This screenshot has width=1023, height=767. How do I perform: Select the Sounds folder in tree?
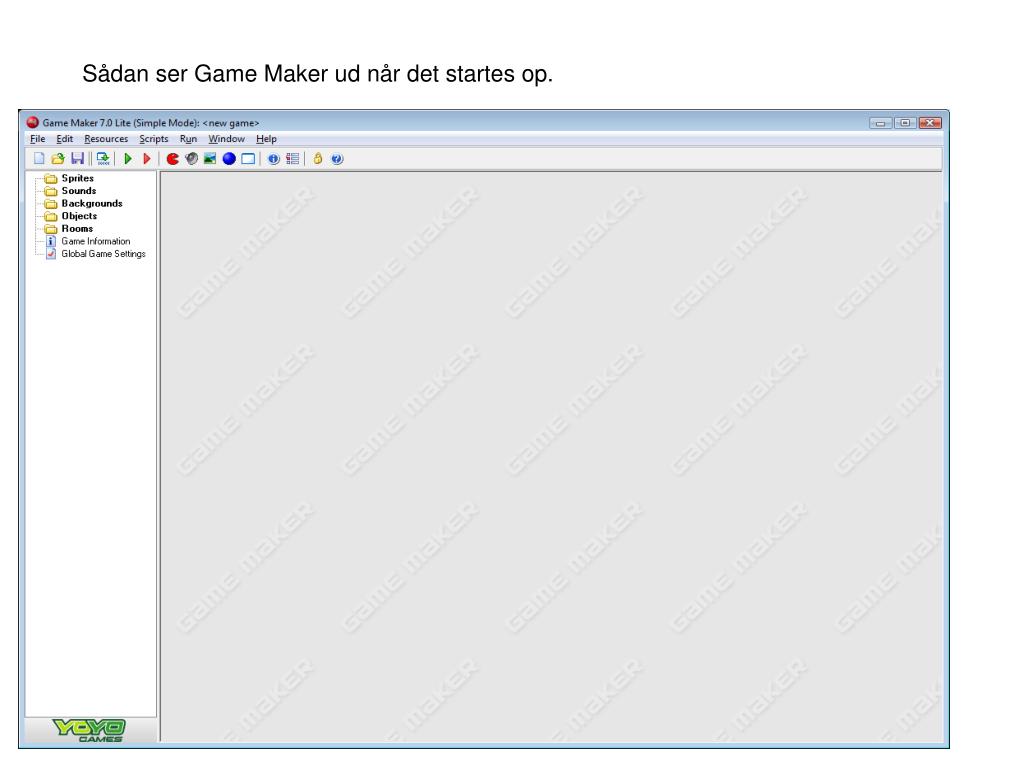tap(78, 190)
